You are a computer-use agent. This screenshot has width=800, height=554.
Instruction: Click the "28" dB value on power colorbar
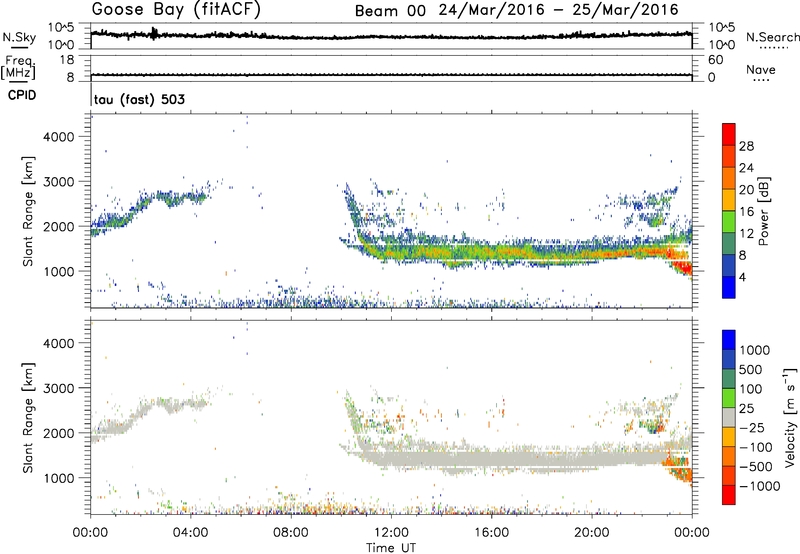pyautogui.click(x=746, y=146)
